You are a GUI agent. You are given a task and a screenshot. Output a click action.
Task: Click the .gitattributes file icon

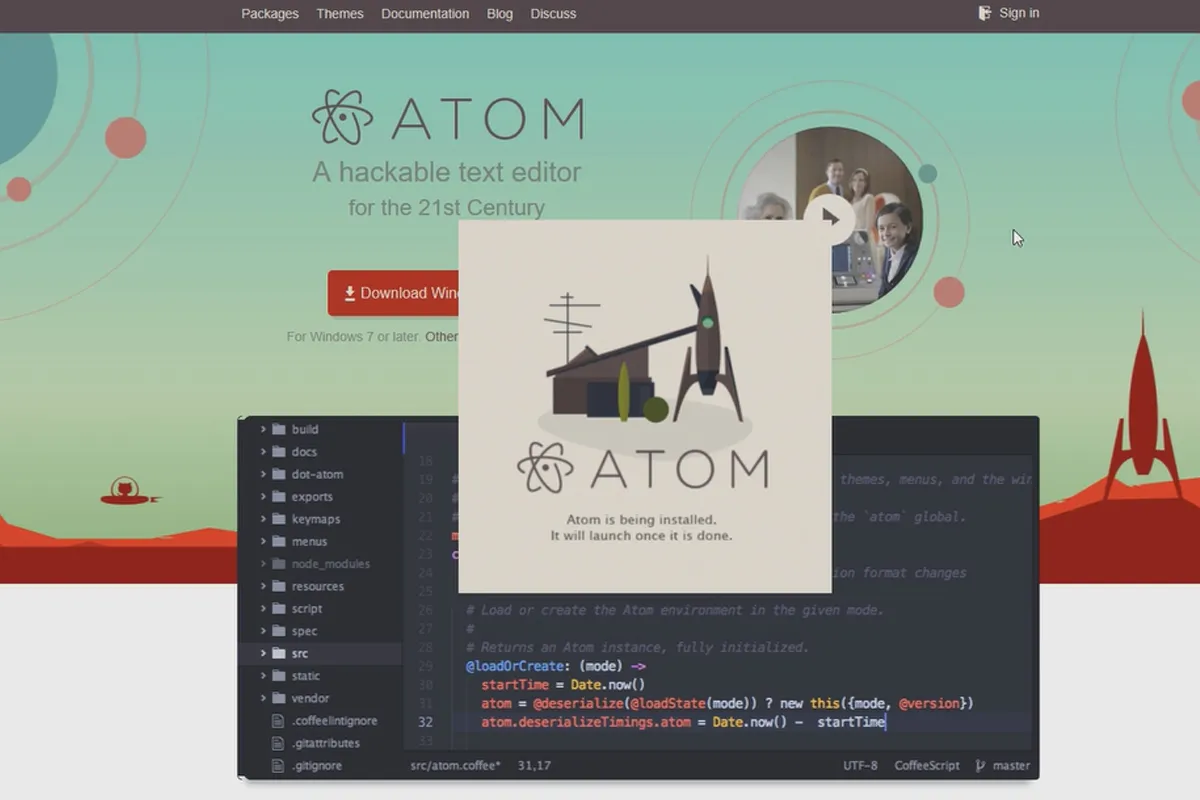point(278,743)
